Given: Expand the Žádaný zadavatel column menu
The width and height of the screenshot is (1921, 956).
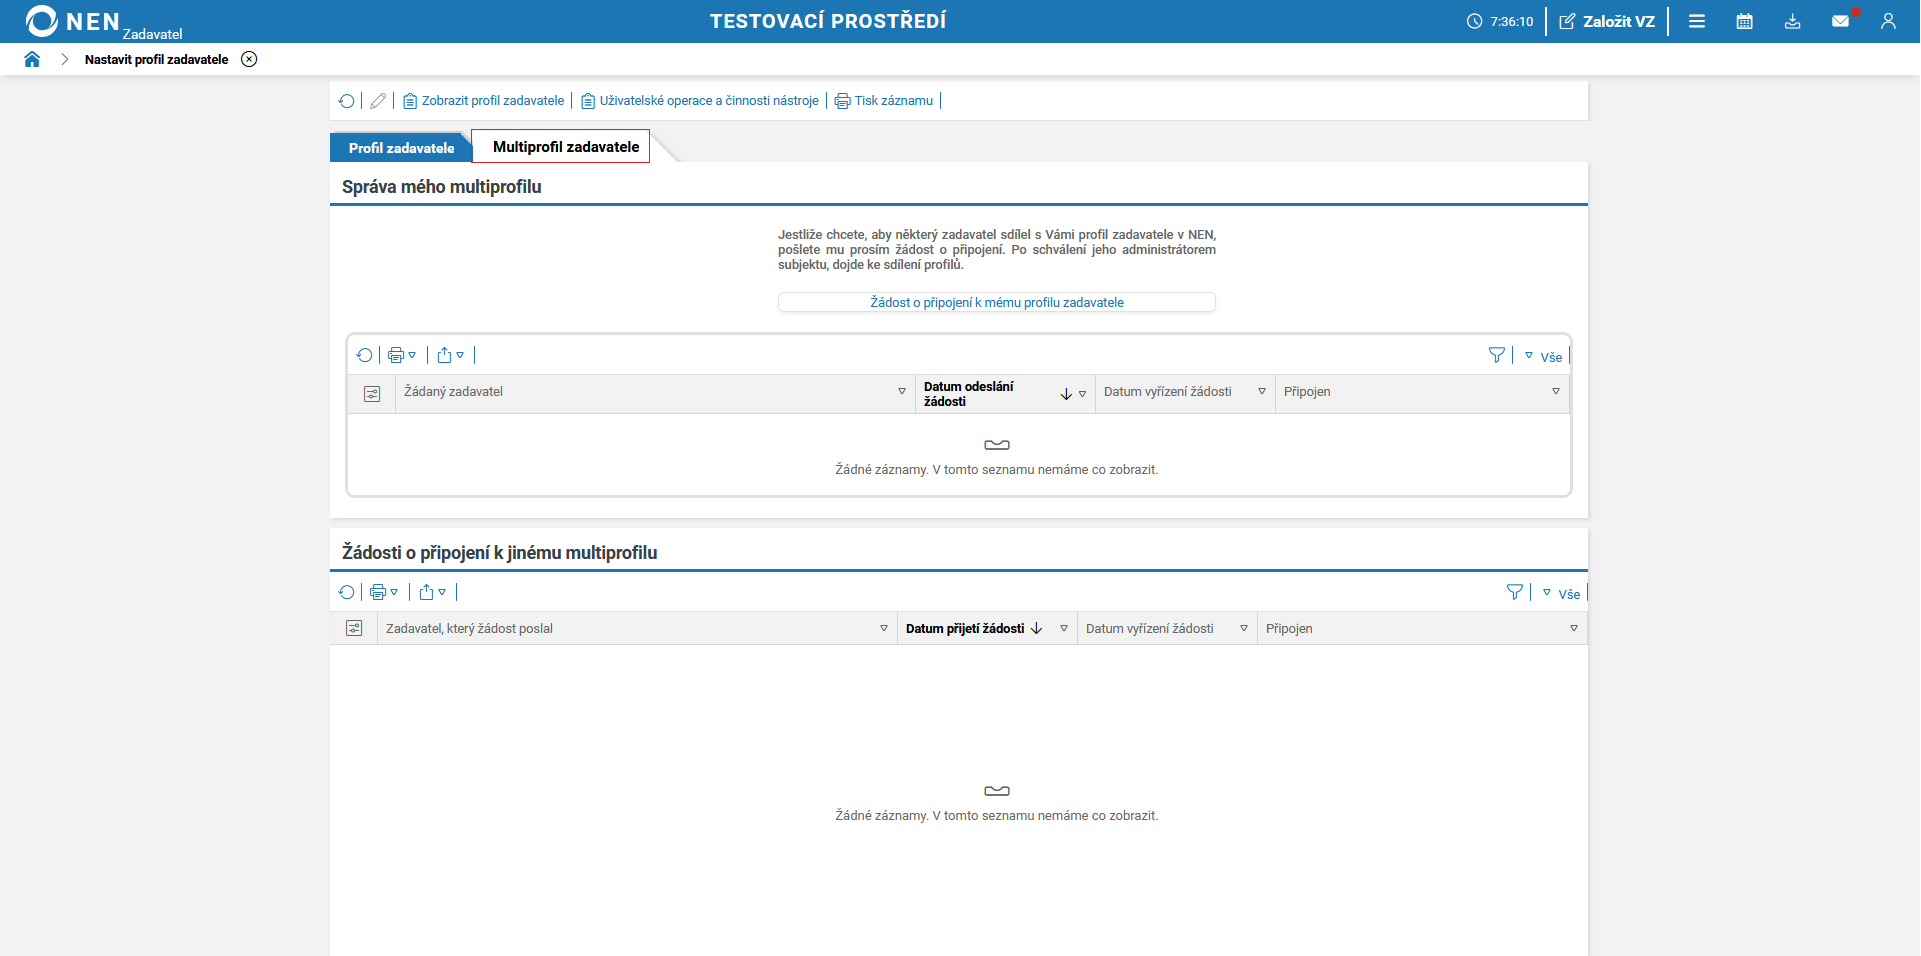Looking at the screenshot, I should 902,391.
